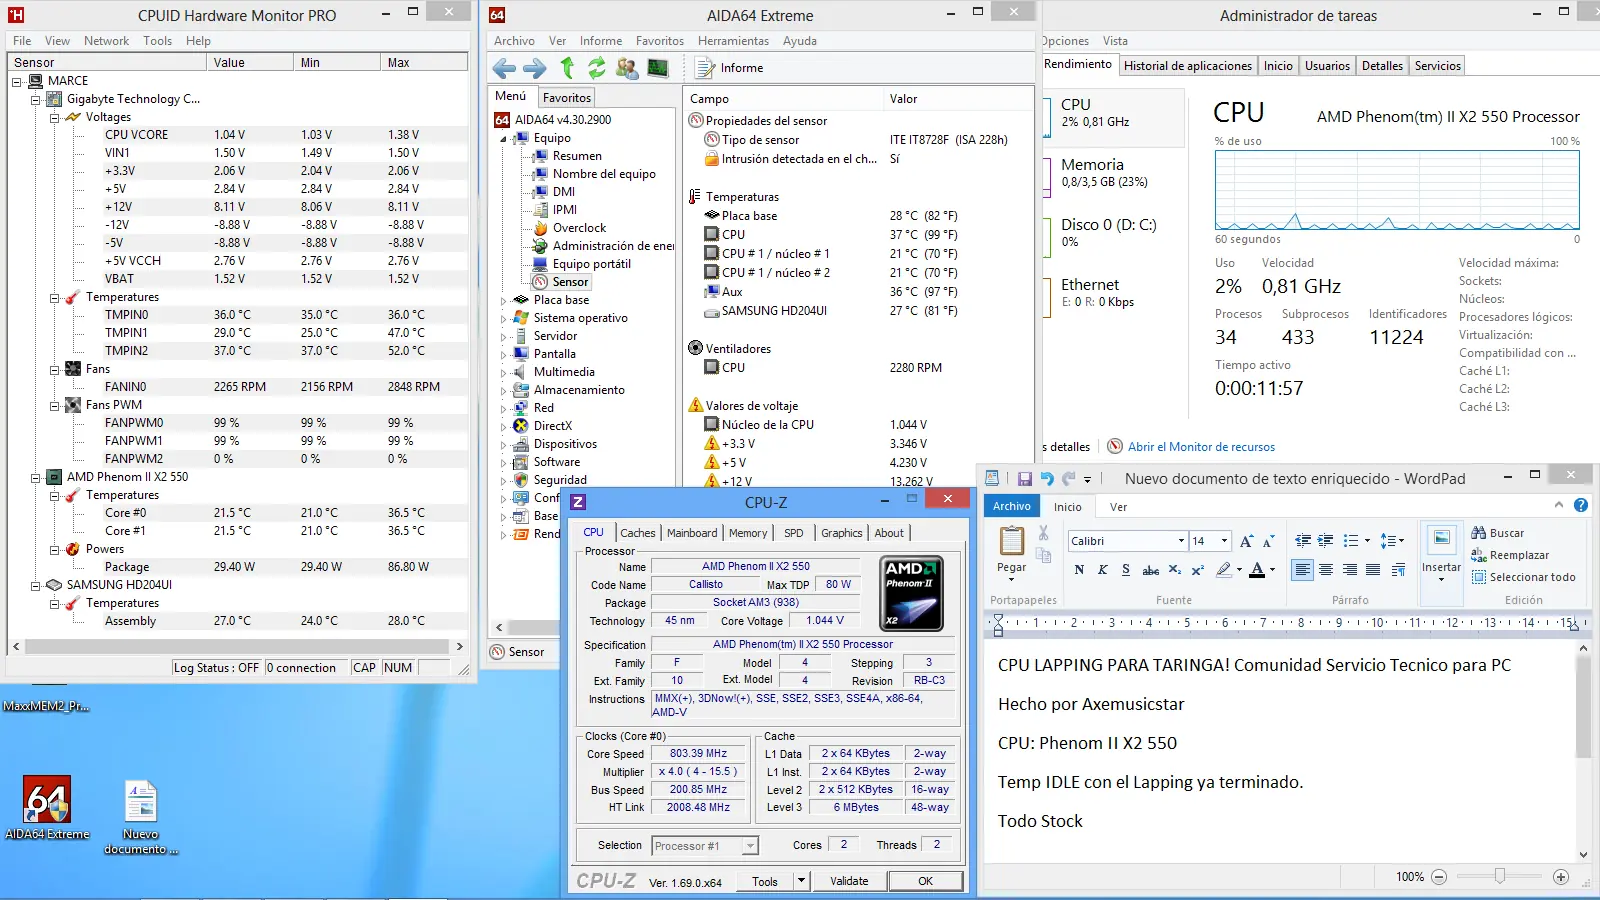The width and height of the screenshot is (1600, 900).
Task: Switch to the Caches tab in CPU-Z
Action: click(637, 533)
